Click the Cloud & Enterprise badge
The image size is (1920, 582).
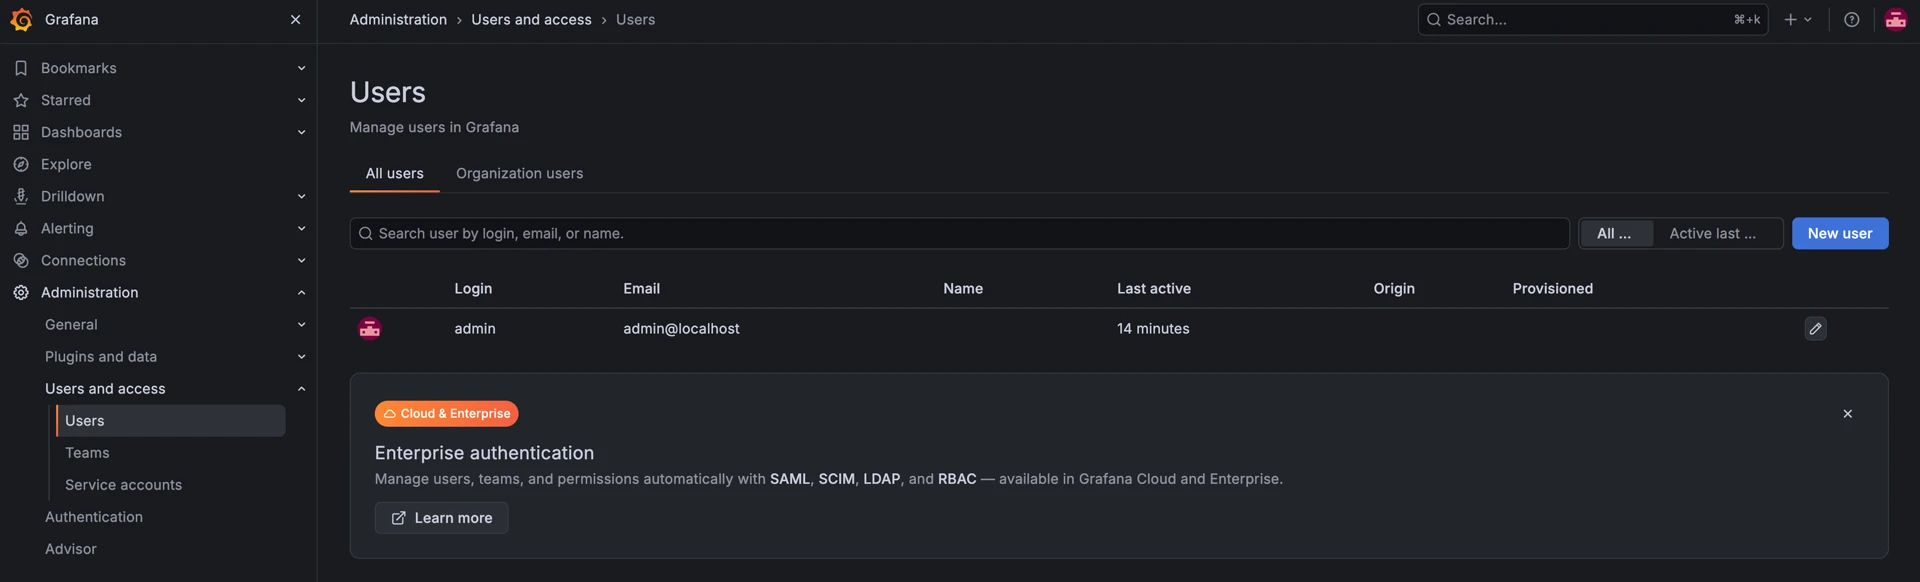446,413
